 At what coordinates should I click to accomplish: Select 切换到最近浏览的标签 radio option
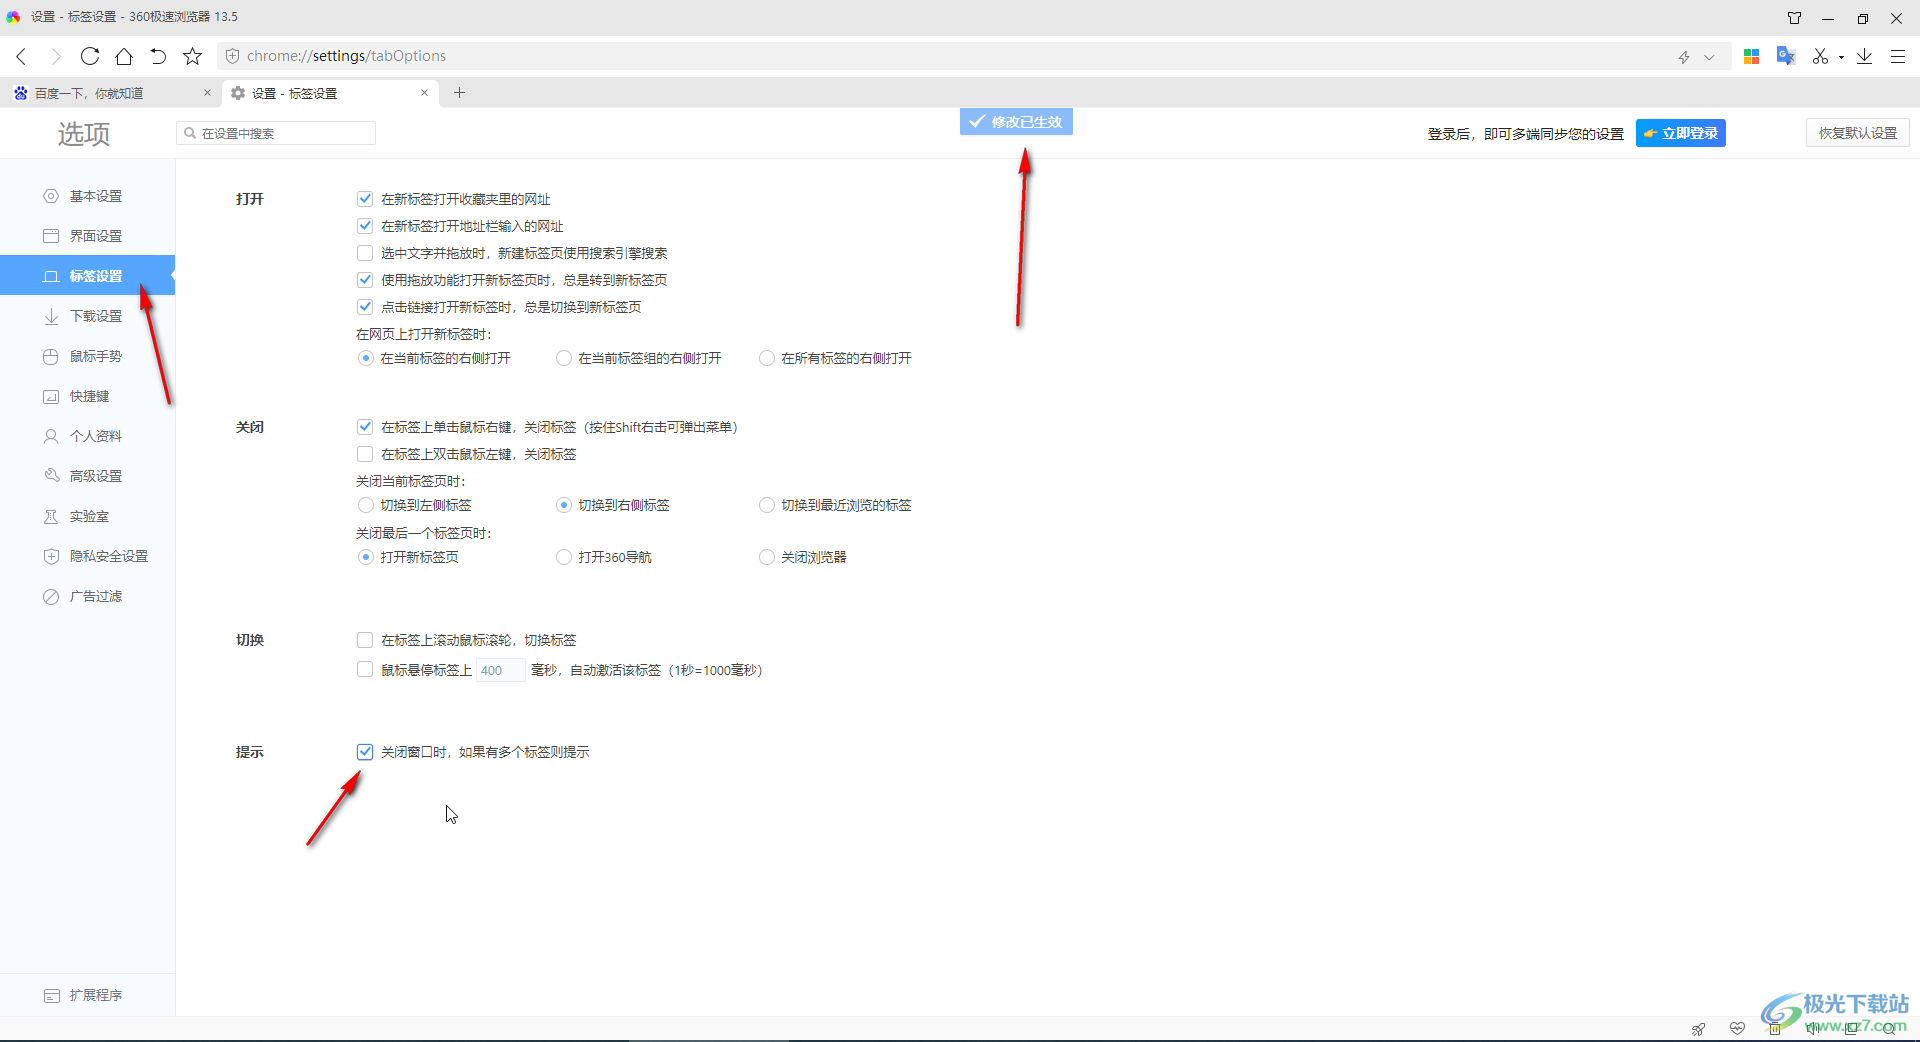pyautogui.click(x=767, y=505)
